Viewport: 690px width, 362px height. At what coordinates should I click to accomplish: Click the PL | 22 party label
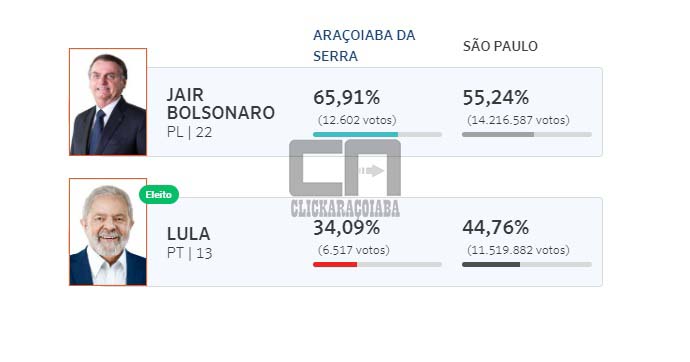(x=189, y=132)
